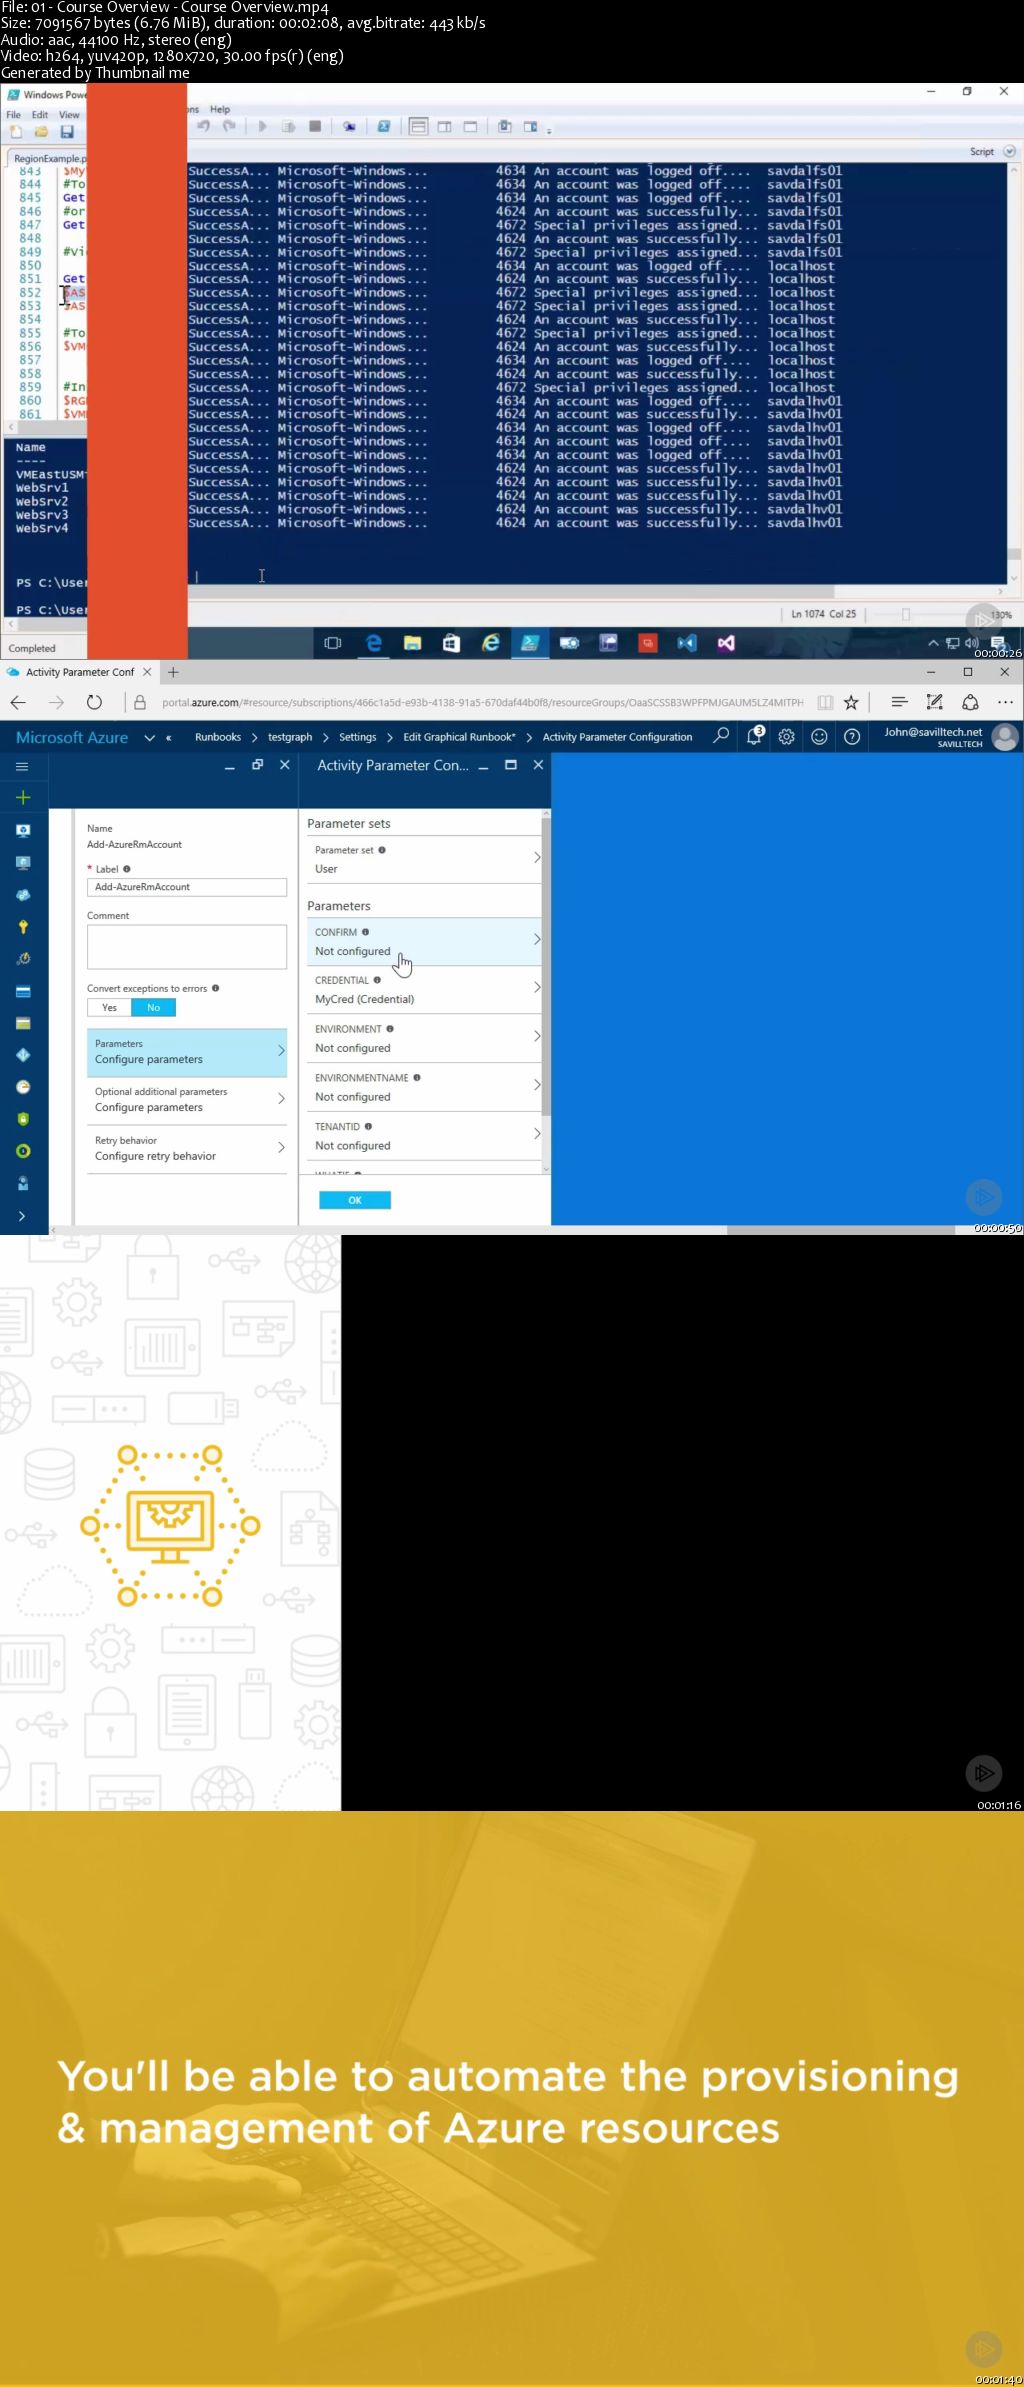Image resolution: width=1024 pixels, height=2387 pixels.
Task: Add page to favorites with star icon
Action: pyautogui.click(x=851, y=702)
